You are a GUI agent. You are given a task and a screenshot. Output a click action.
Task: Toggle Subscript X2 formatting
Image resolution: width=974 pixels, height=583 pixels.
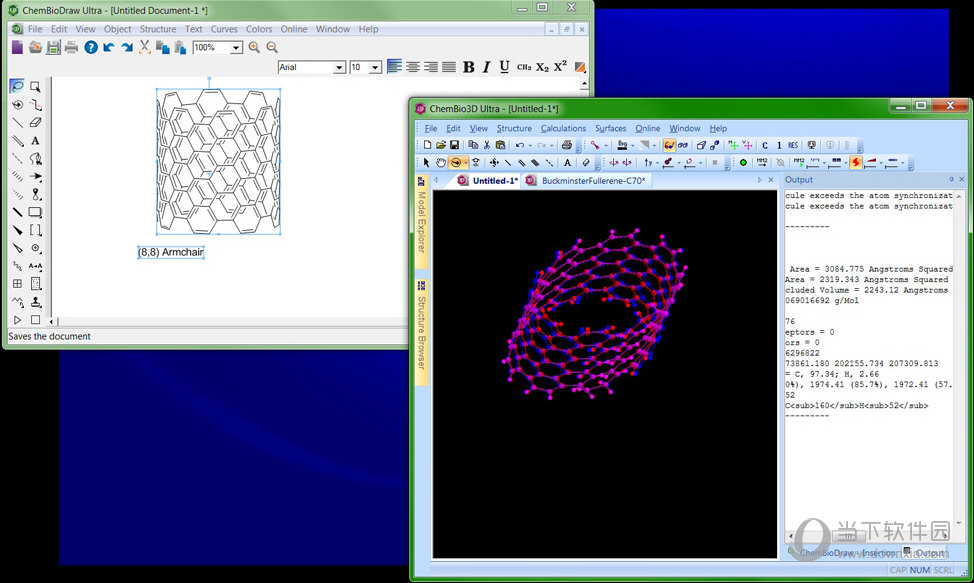coord(542,67)
